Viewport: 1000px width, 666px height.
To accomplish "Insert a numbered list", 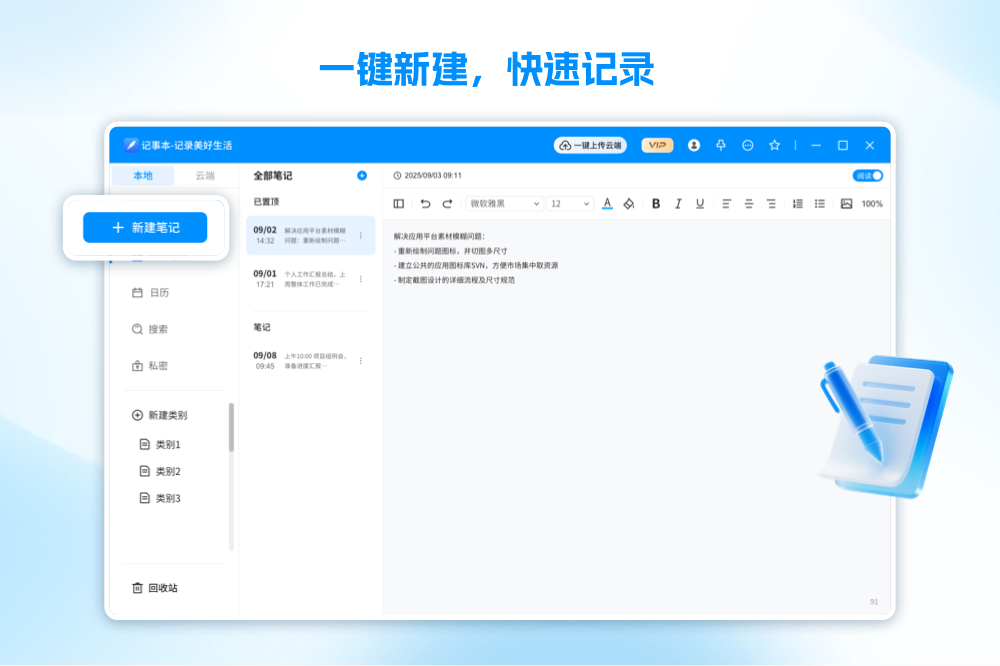I will click(798, 204).
